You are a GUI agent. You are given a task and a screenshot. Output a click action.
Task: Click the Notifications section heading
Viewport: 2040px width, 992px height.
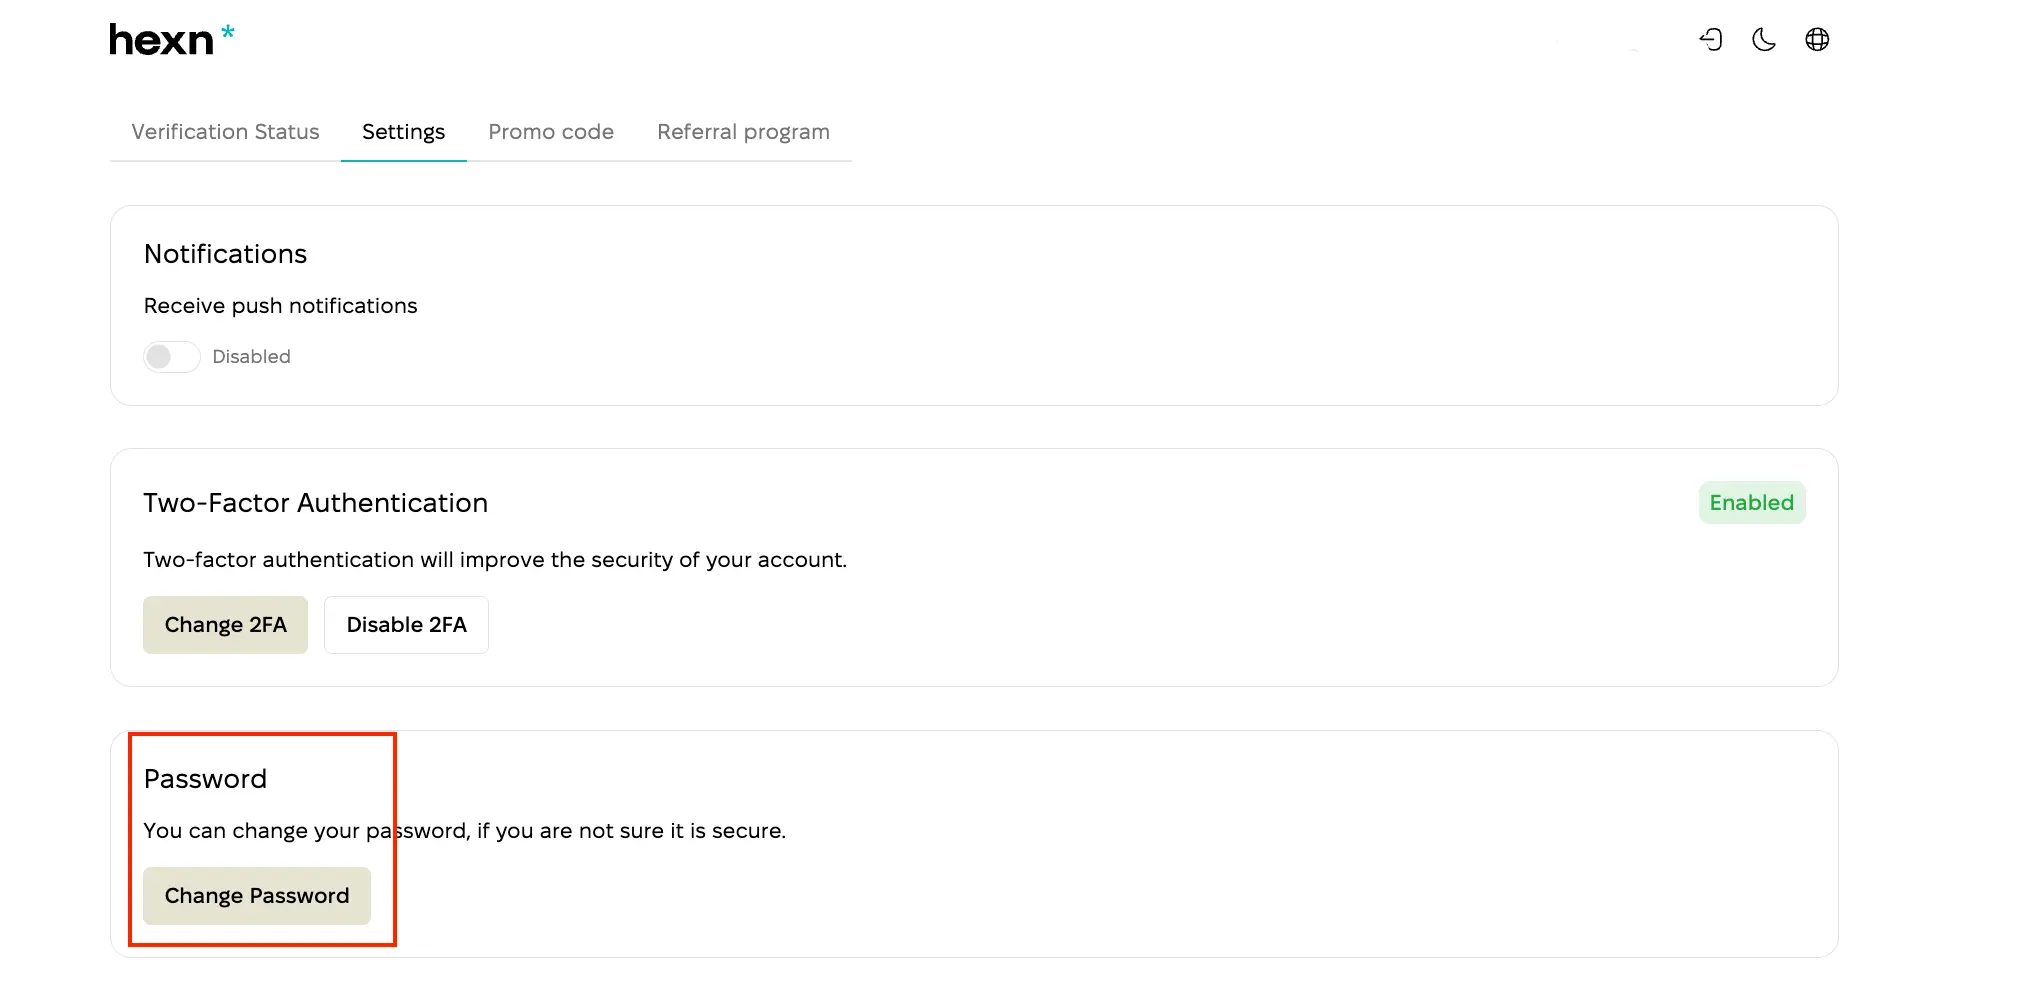coord(225,254)
